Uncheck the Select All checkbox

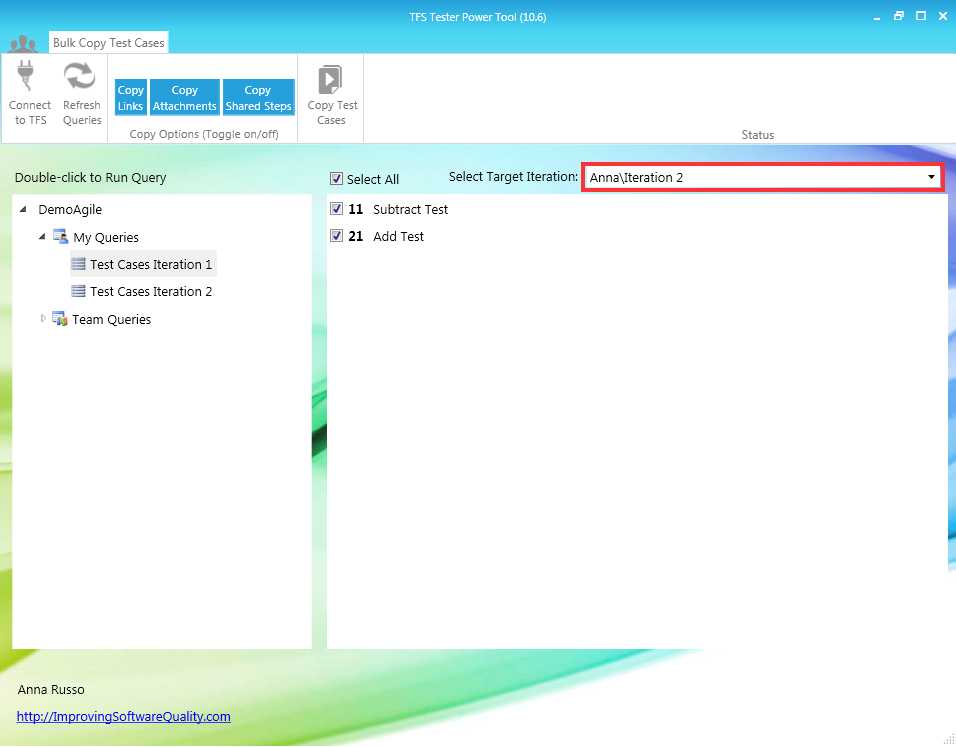pos(337,178)
